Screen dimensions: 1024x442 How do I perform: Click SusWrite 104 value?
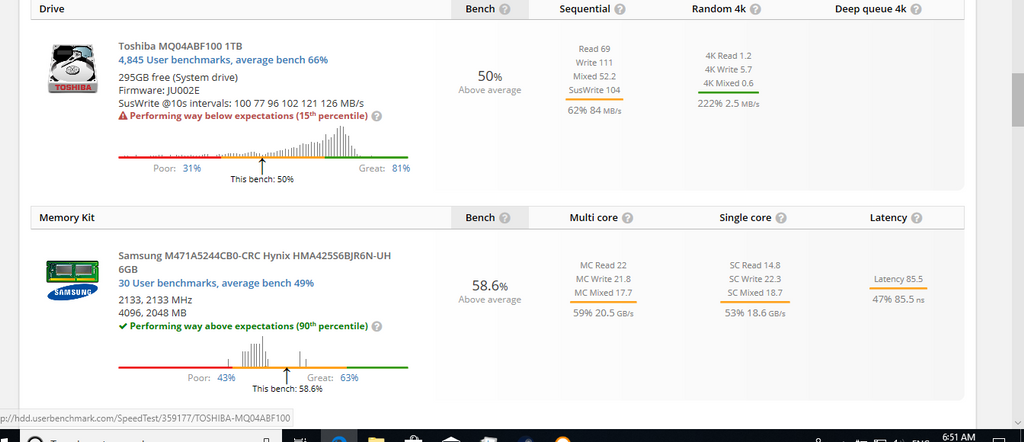tap(594, 90)
